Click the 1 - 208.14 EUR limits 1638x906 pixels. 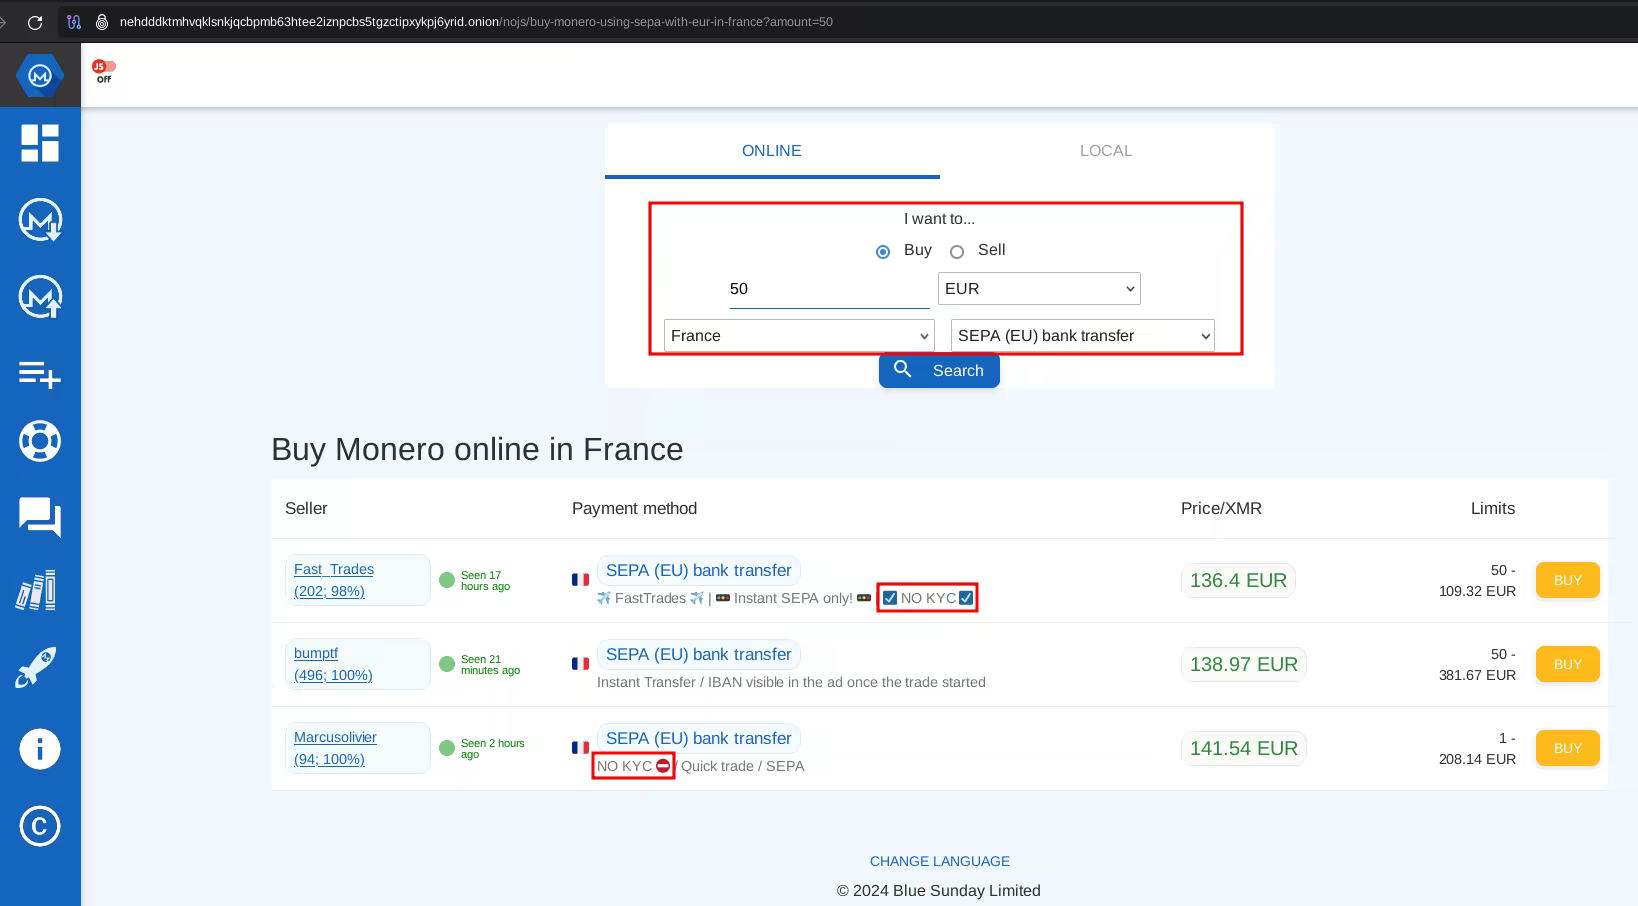(x=1477, y=748)
